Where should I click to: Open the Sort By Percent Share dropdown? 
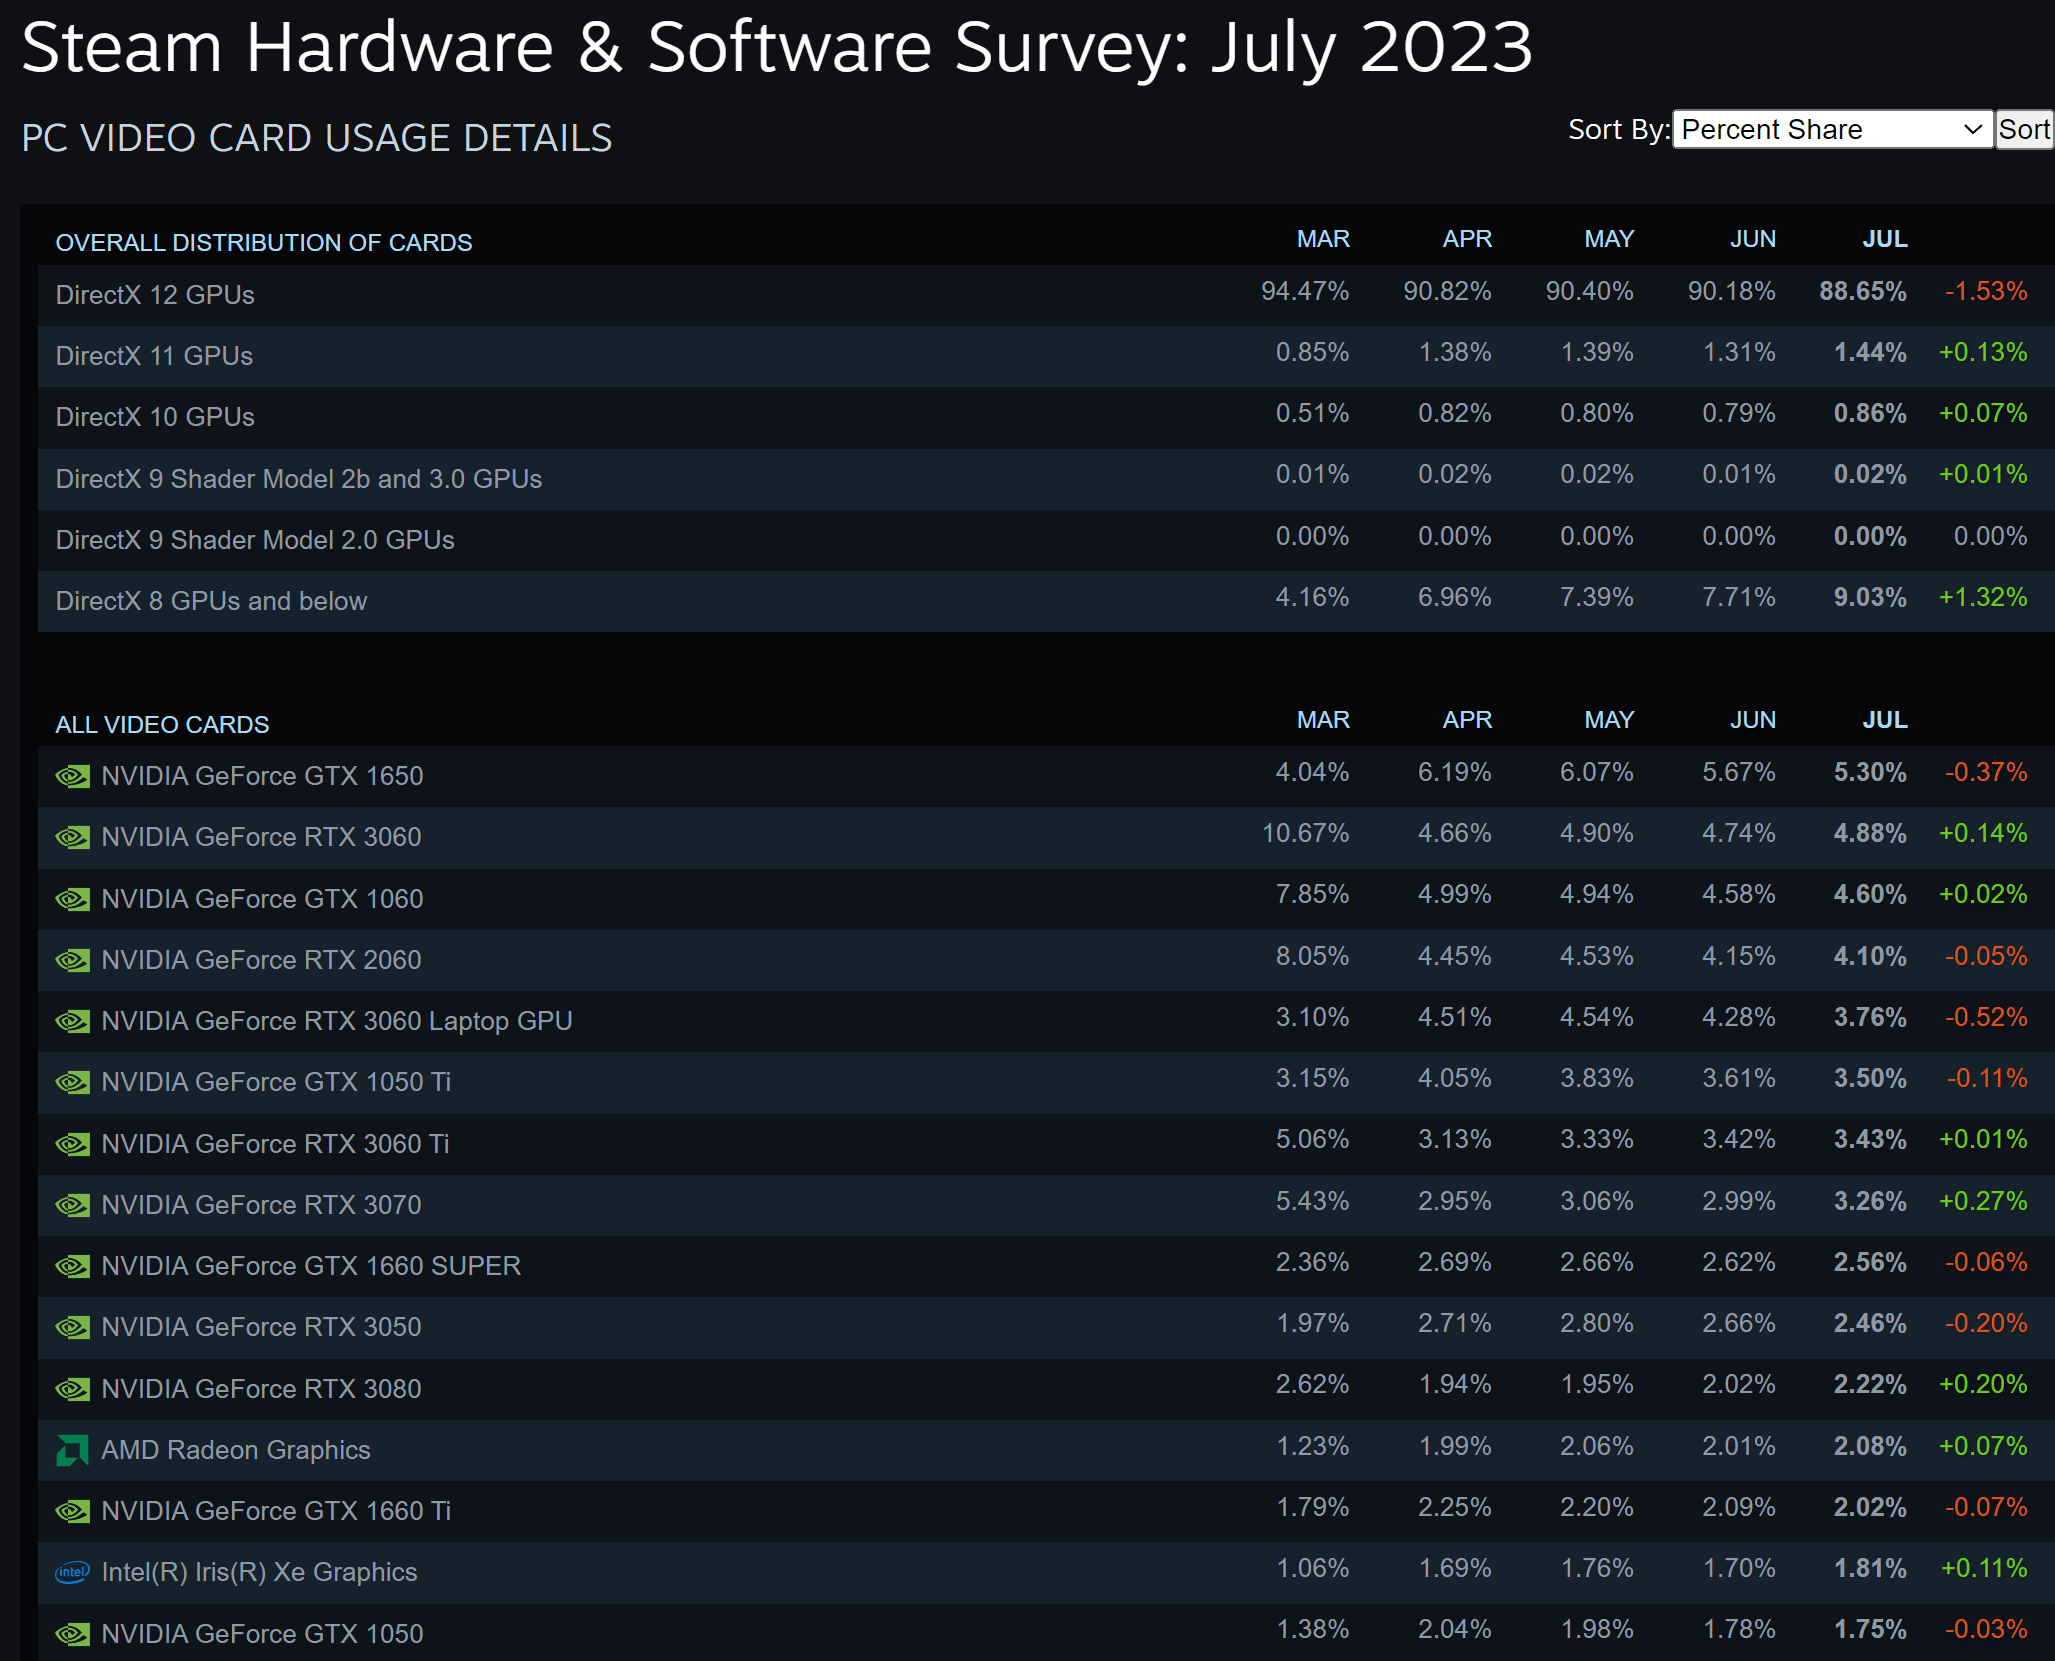click(1832, 130)
